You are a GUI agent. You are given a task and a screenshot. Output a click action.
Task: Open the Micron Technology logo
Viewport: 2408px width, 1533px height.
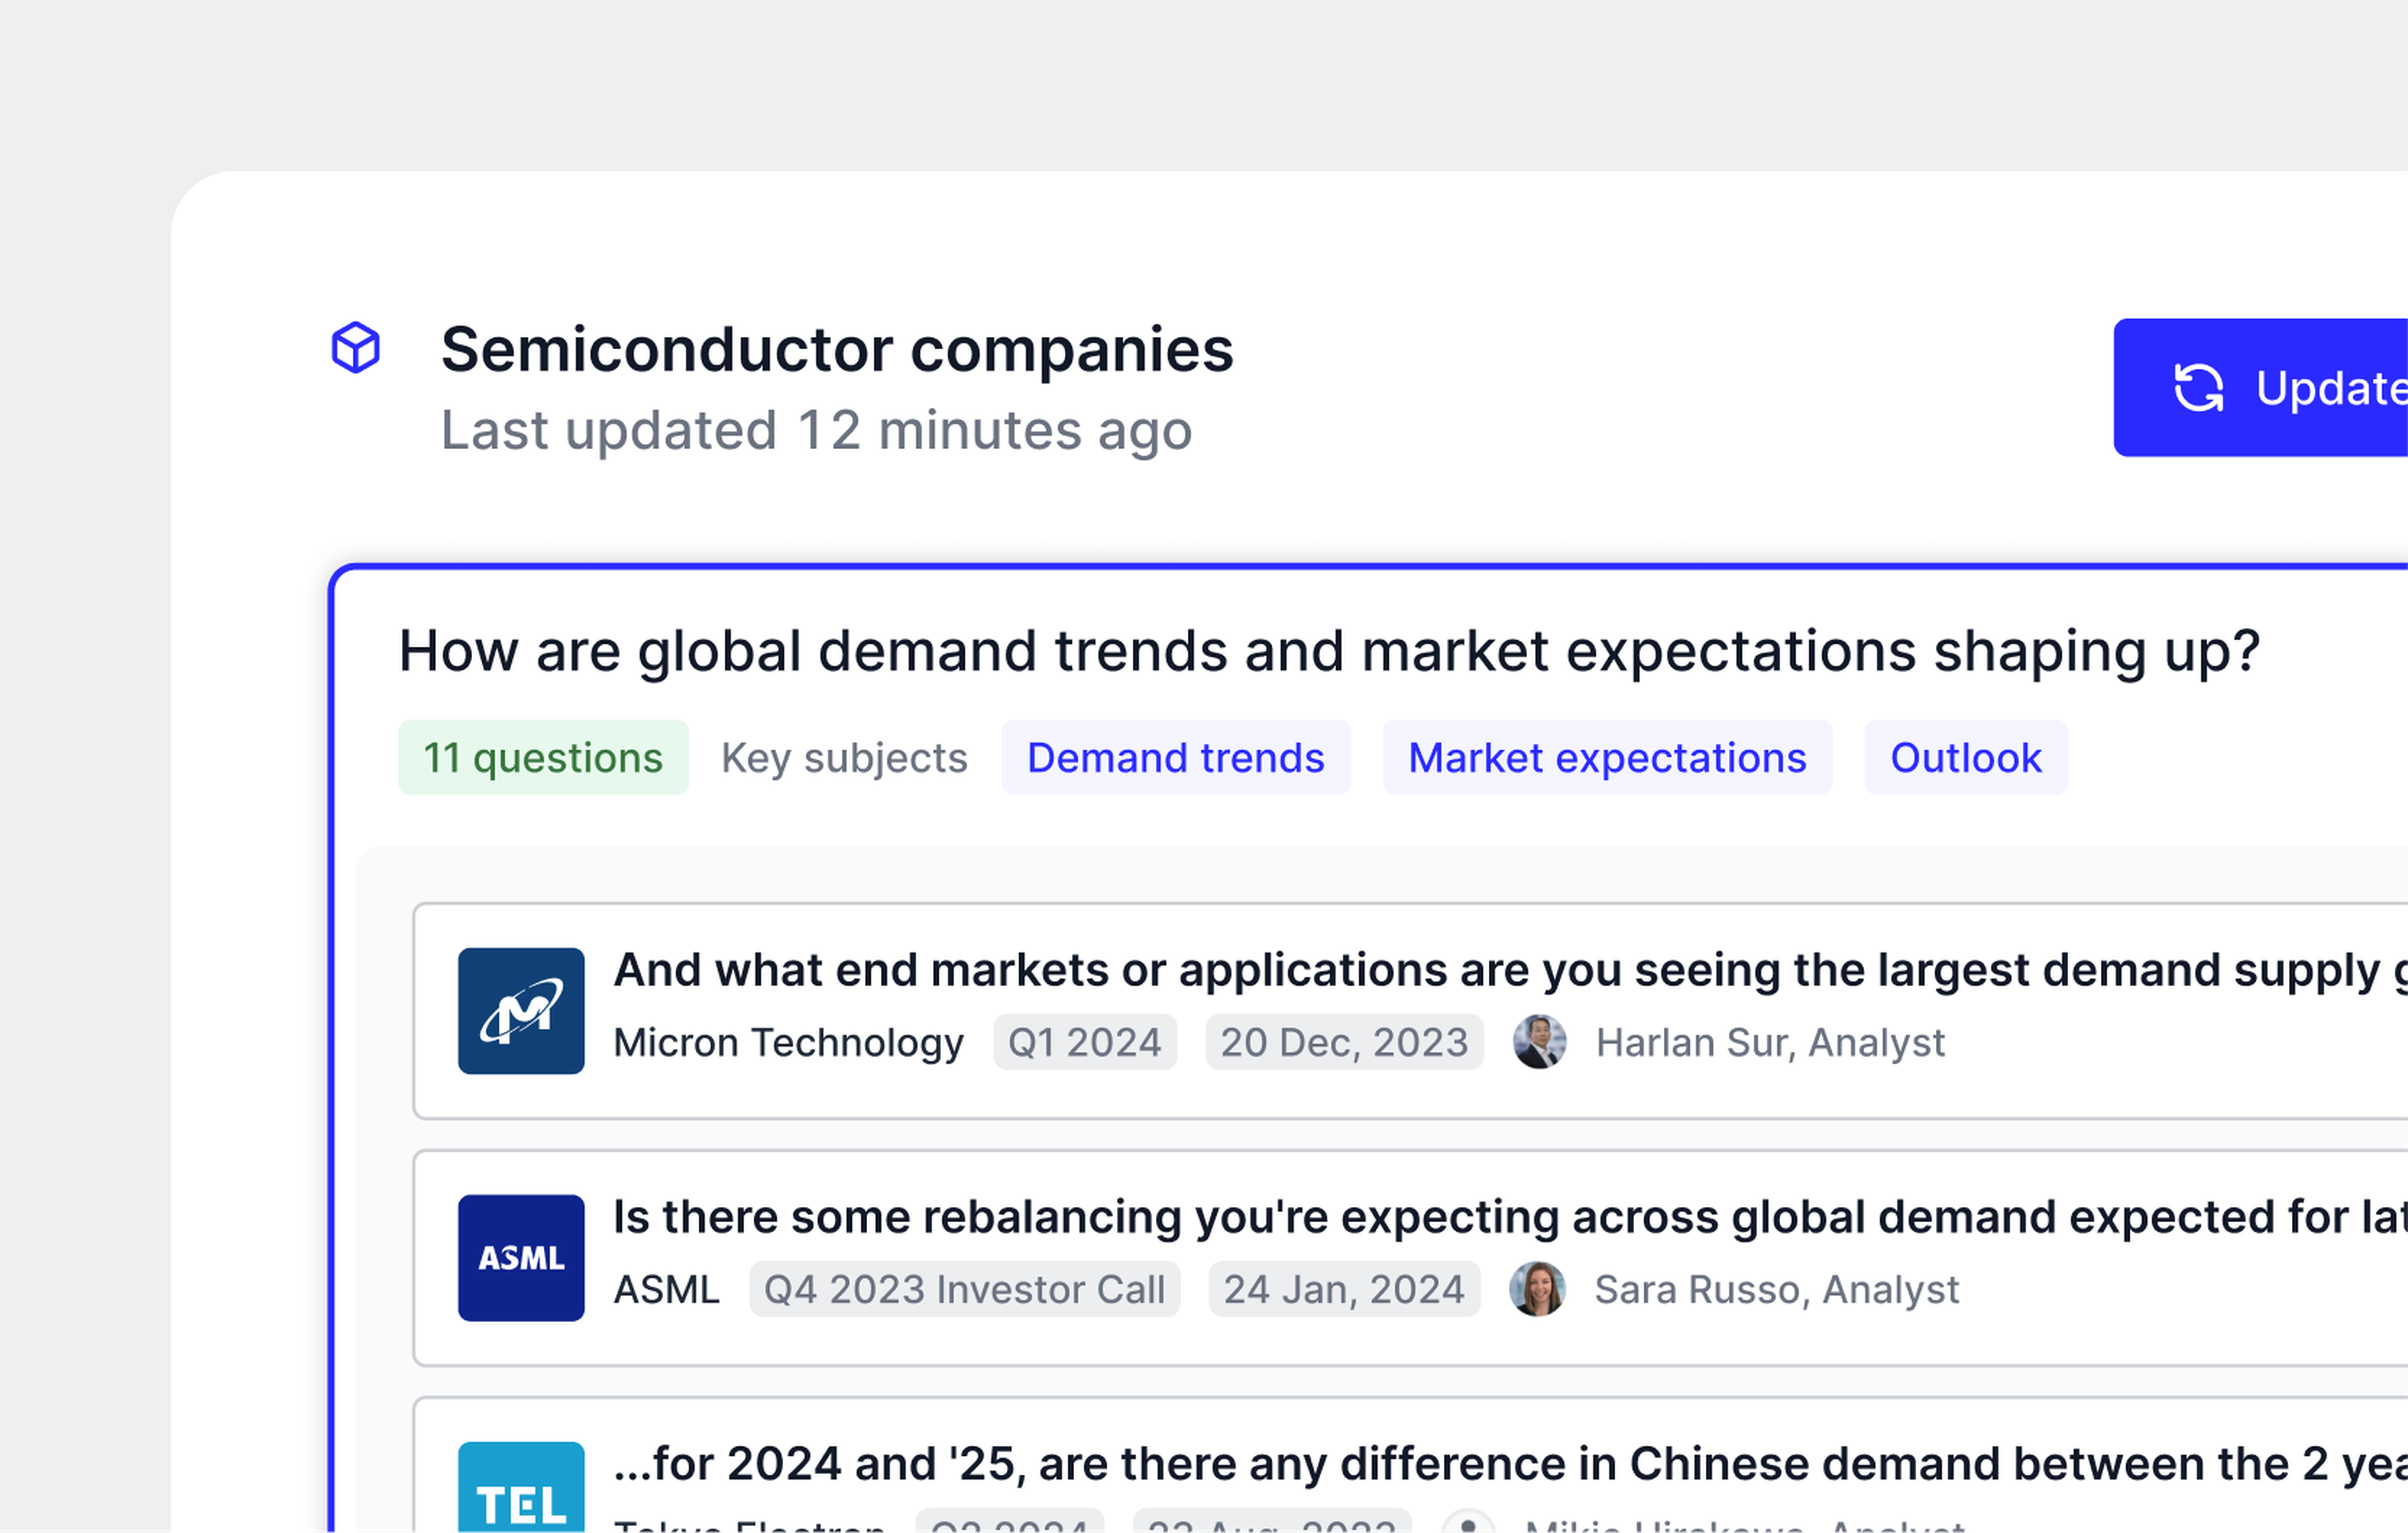[x=521, y=1011]
